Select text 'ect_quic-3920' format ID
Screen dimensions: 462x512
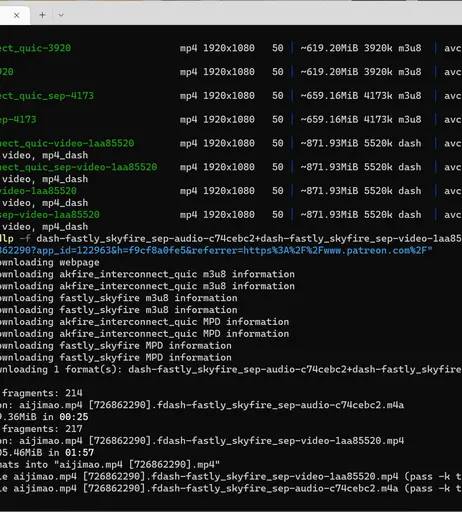point(35,48)
